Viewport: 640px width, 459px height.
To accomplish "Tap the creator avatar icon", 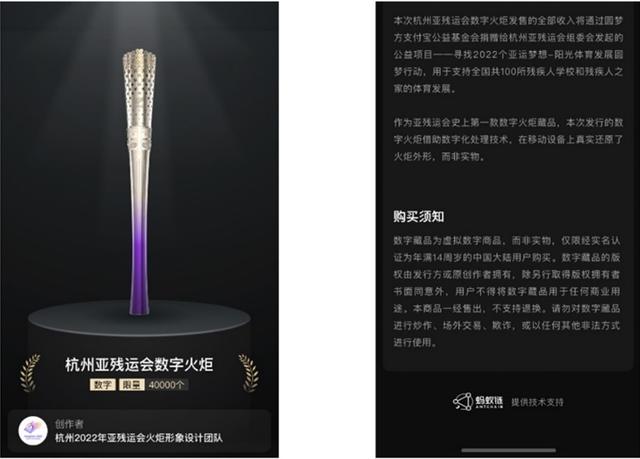I will [33, 431].
